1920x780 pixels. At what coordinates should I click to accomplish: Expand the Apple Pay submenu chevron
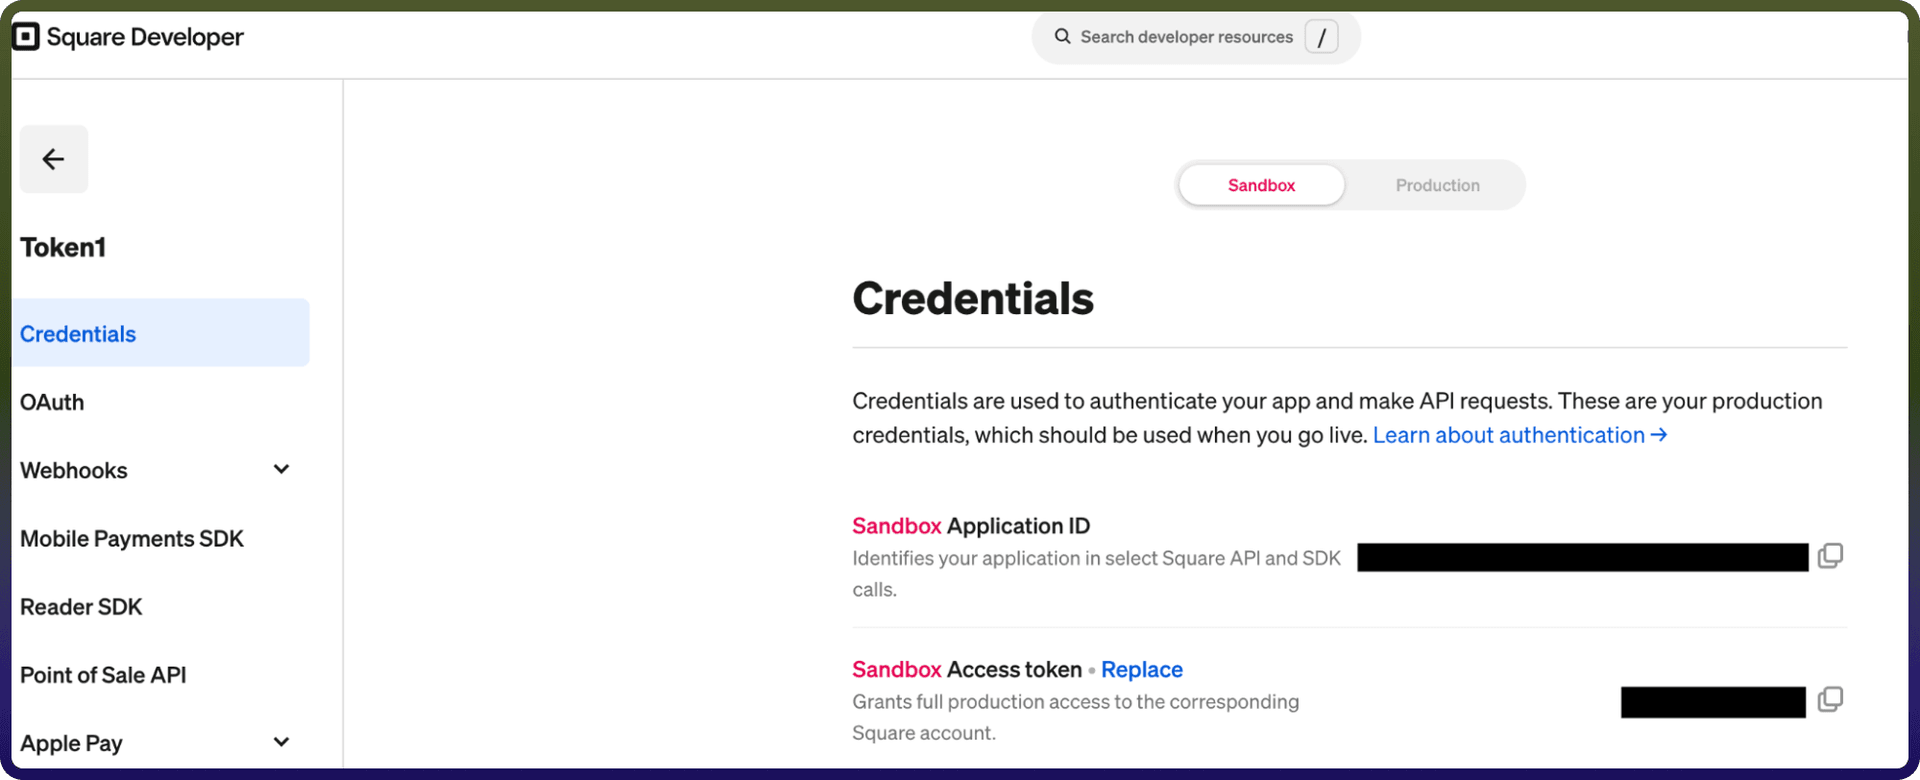pos(282,742)
